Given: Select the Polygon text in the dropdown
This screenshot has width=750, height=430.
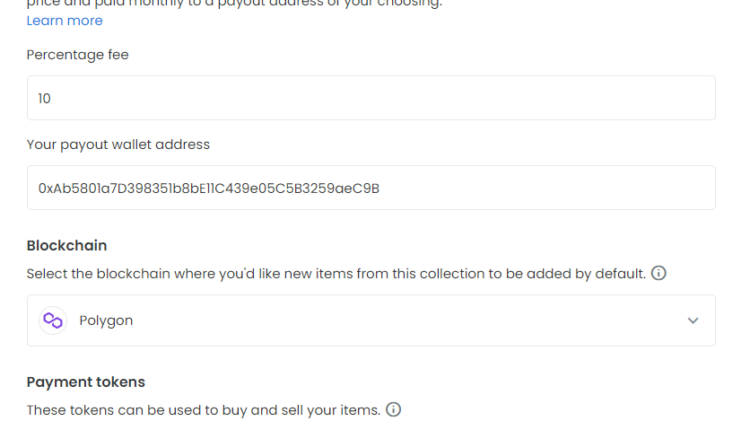Looking at the screenshot, I should tap(106, 321).
